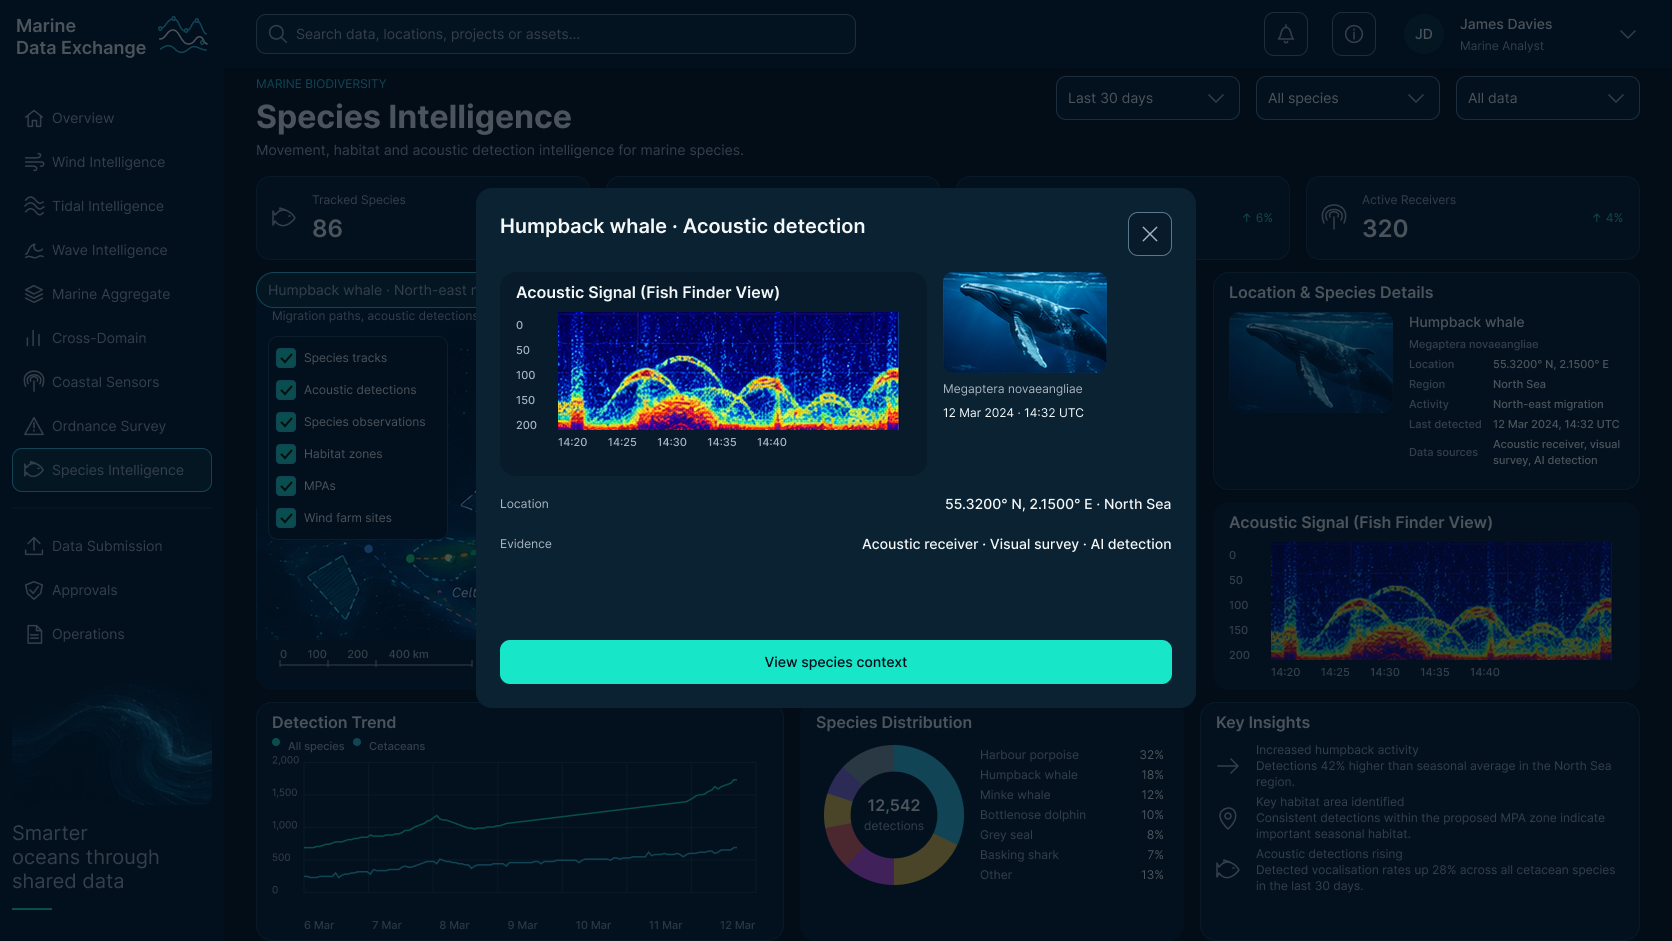Go to Overview in the sidebar
The image size is (1672, 941).
point(112,118)
